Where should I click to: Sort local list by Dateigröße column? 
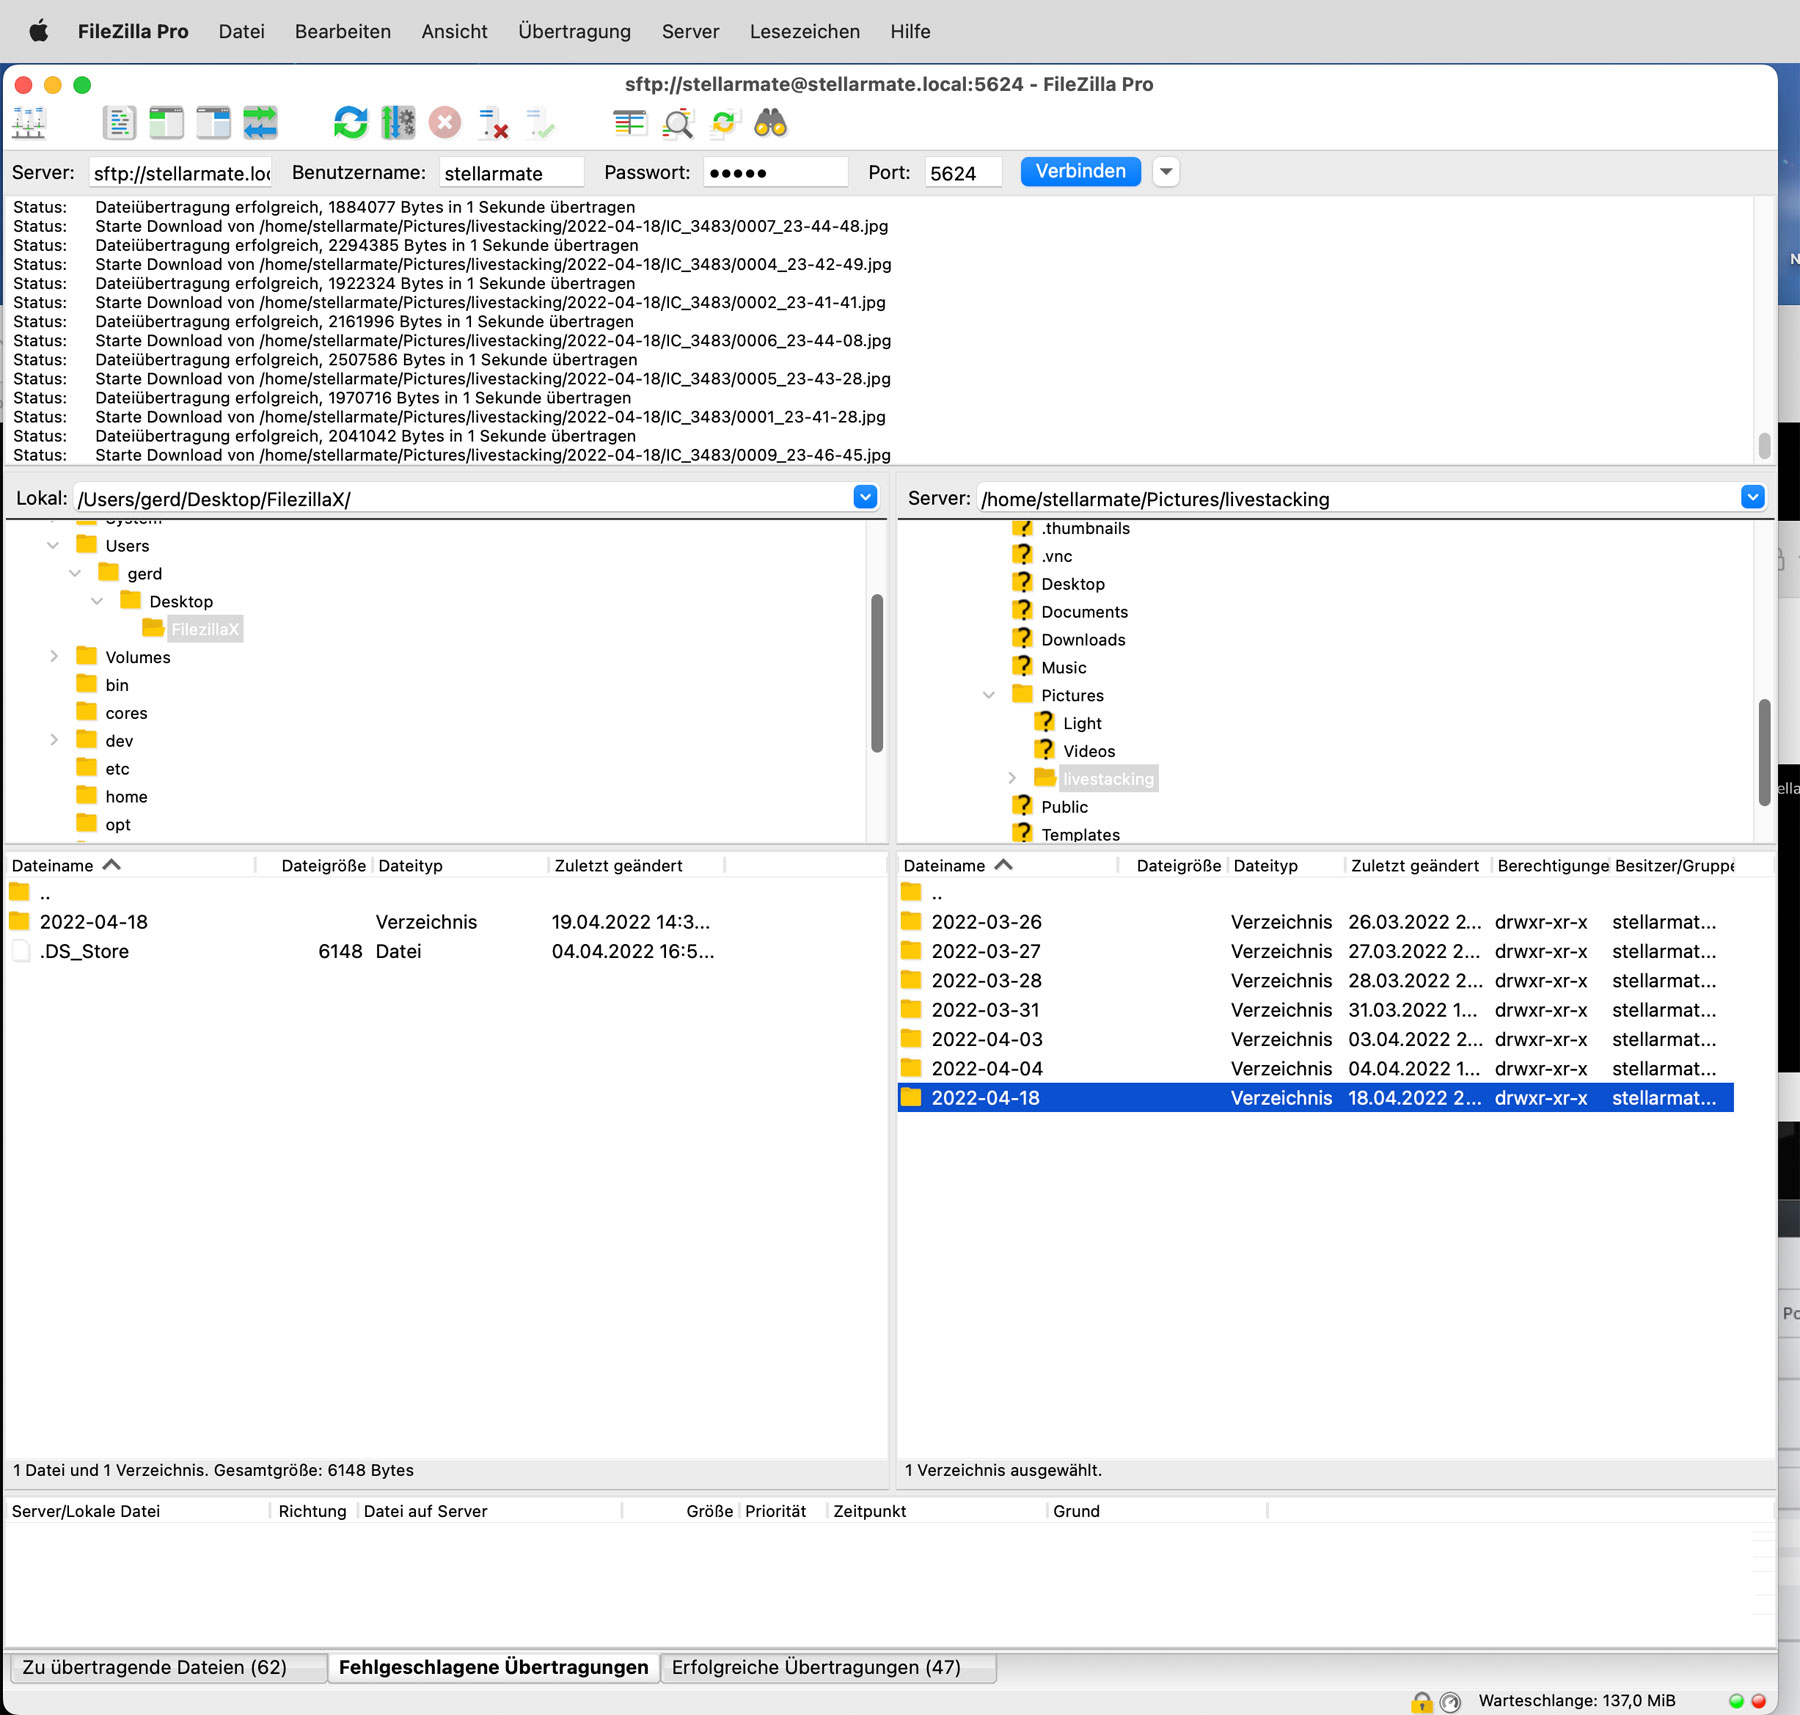[323, 865]
